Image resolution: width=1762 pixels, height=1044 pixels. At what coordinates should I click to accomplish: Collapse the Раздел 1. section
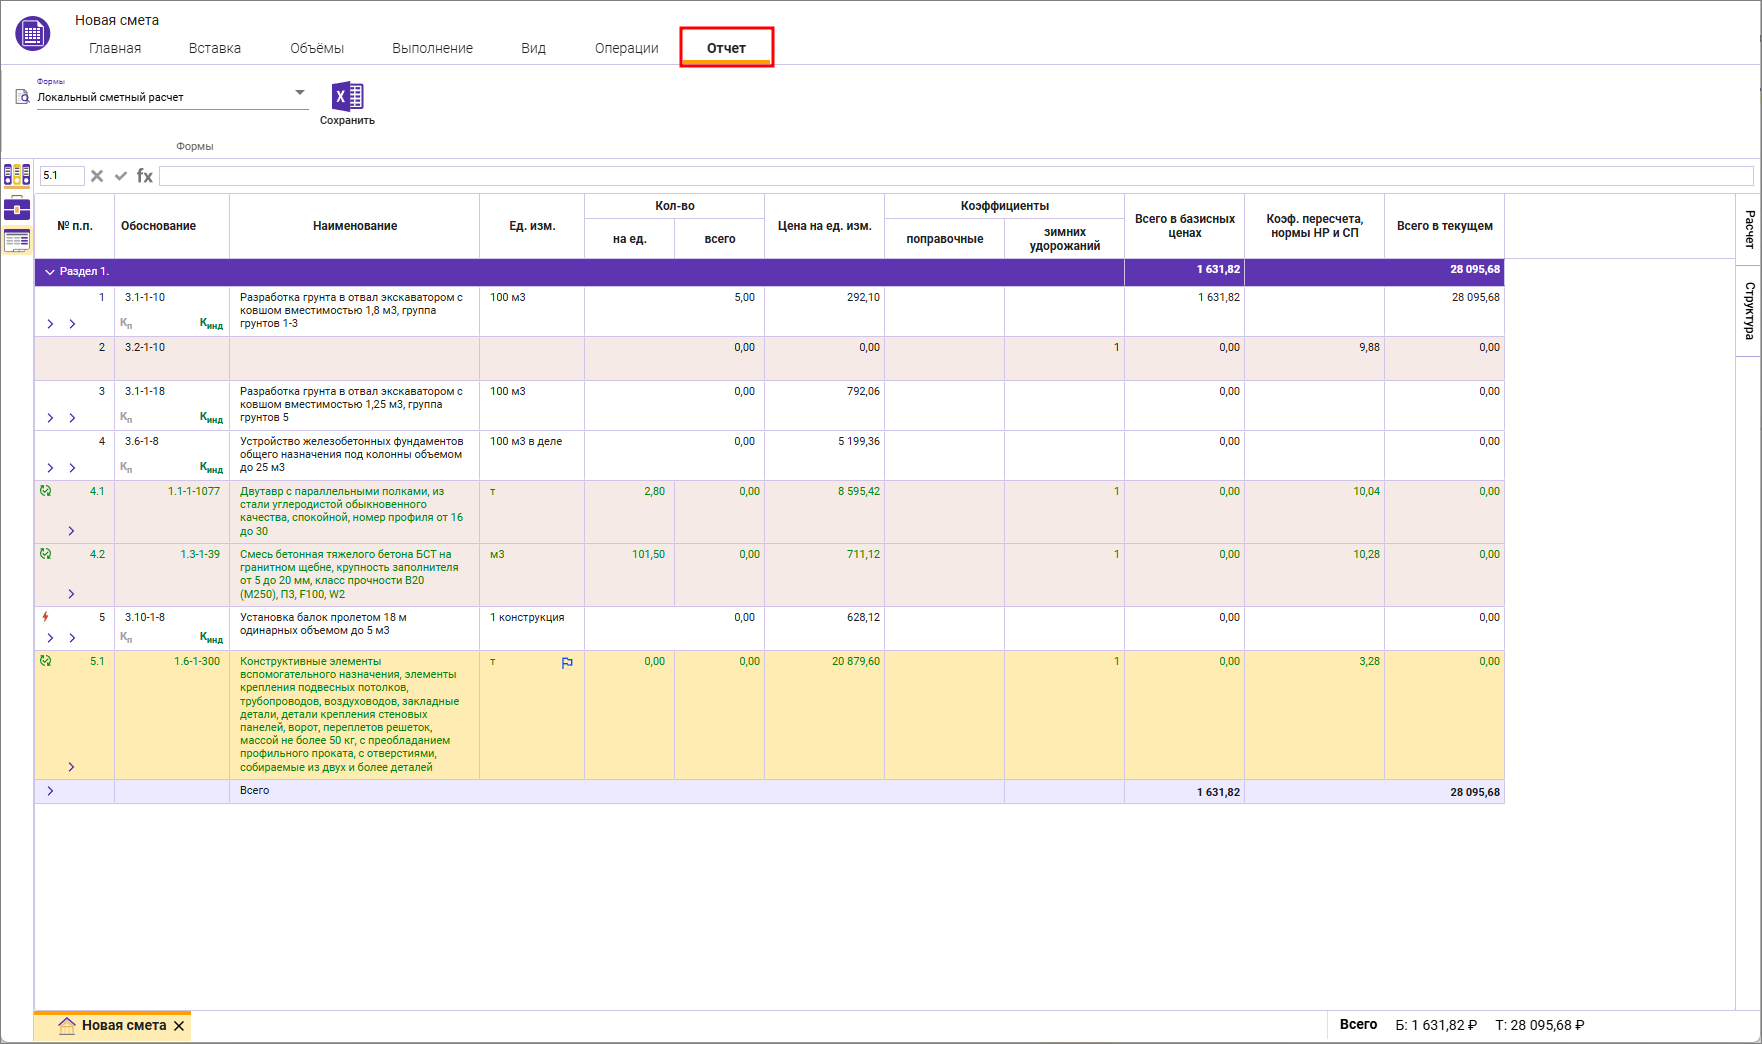(49, 272)
